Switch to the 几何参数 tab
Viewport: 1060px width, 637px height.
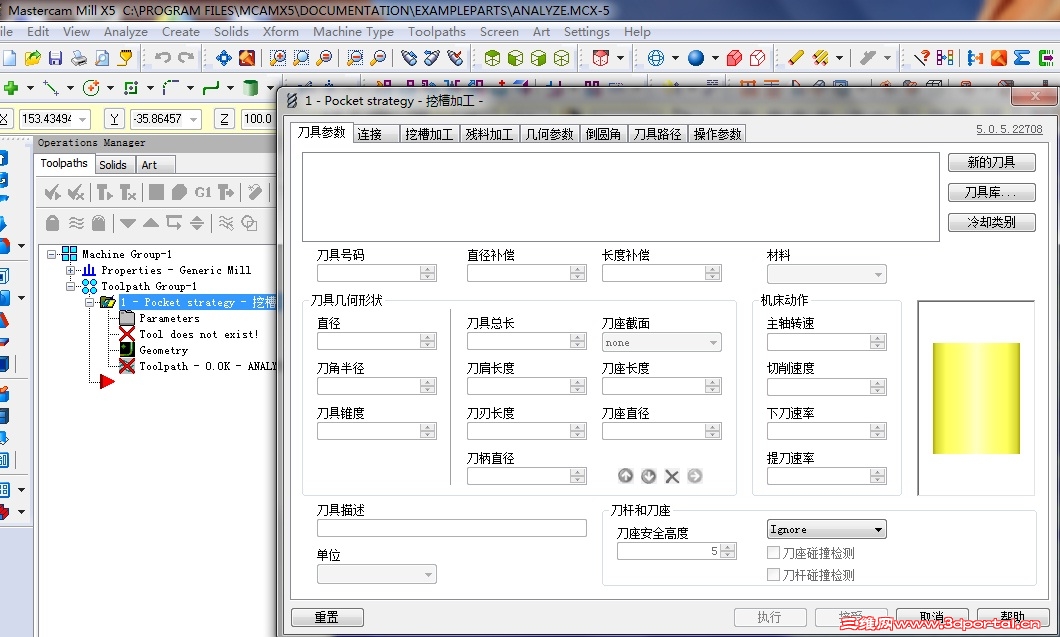pos(550,134)
